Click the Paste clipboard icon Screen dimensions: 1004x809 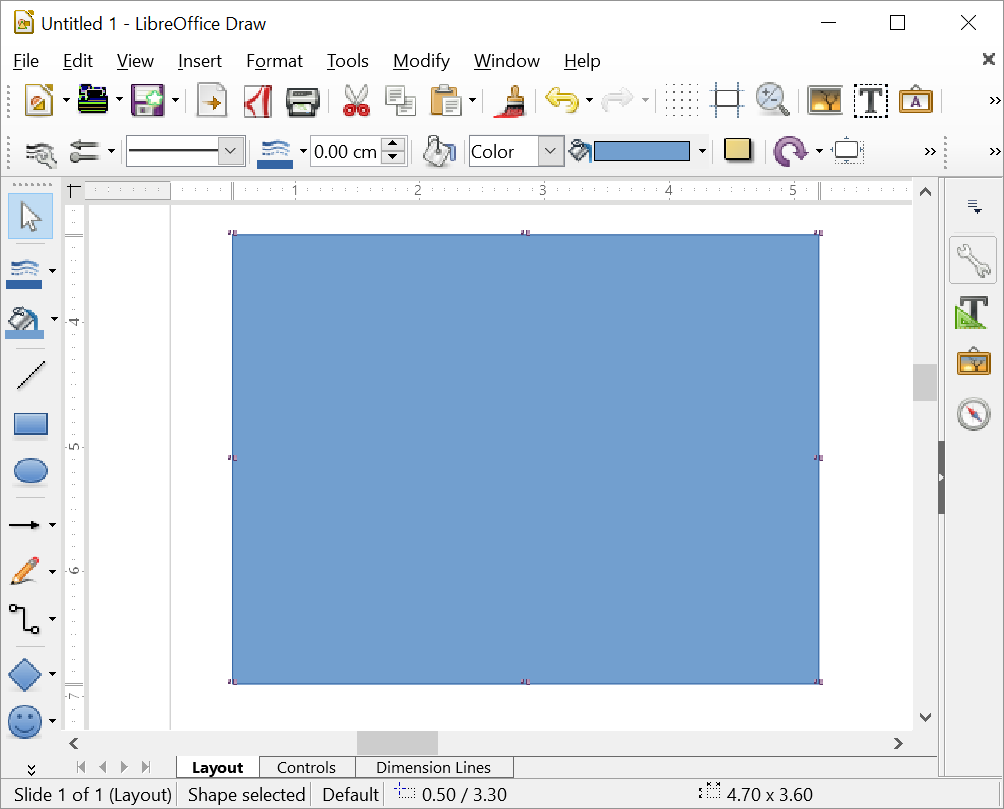click(446, 101)
